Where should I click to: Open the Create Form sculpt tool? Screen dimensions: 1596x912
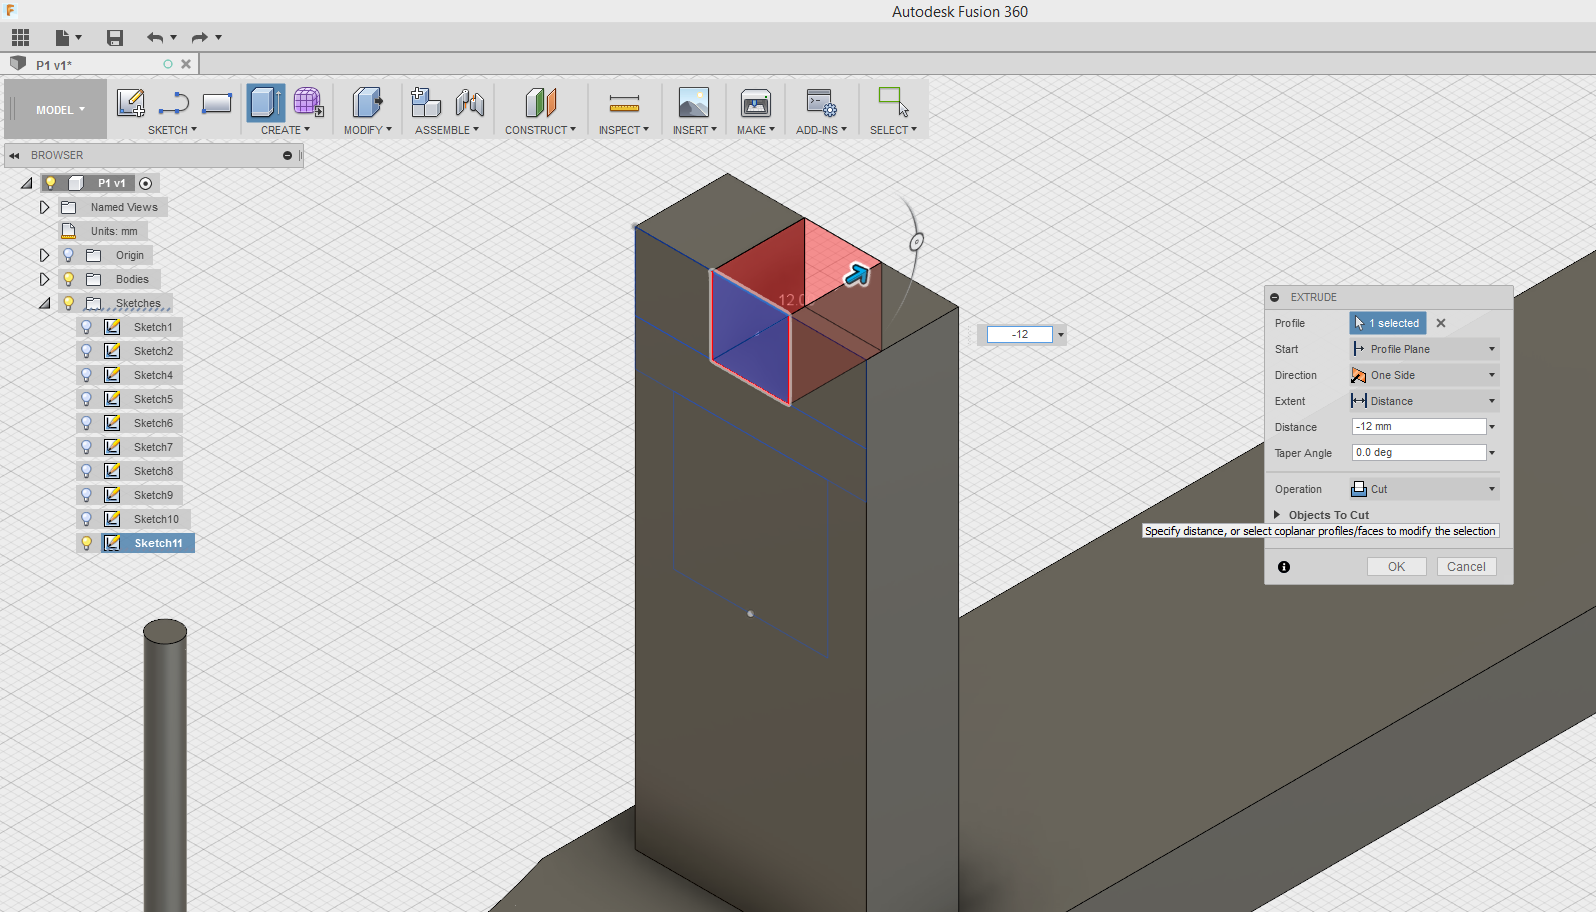point(308,102)
